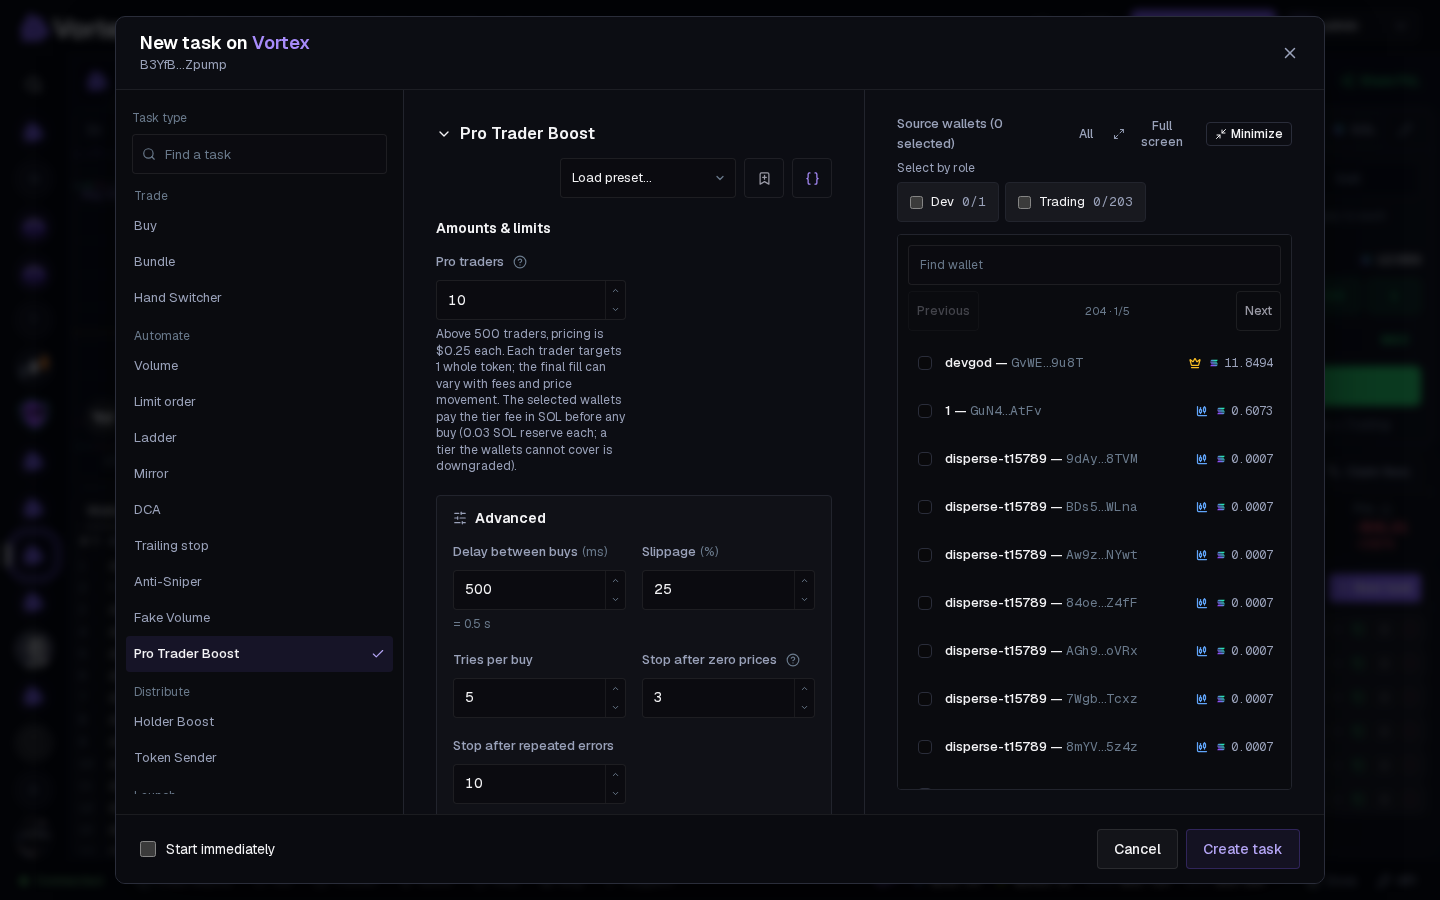Click the Find wallet search field
This screenshot has width=1440, height=900.
tap(1094, 265)
